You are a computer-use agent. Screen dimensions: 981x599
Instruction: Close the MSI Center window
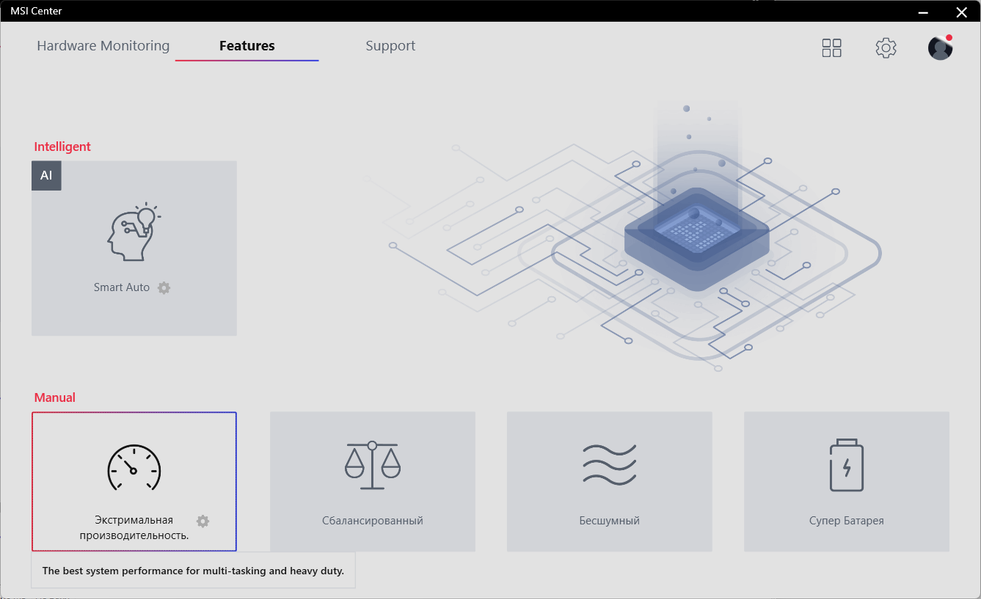(x=962, y=12)
